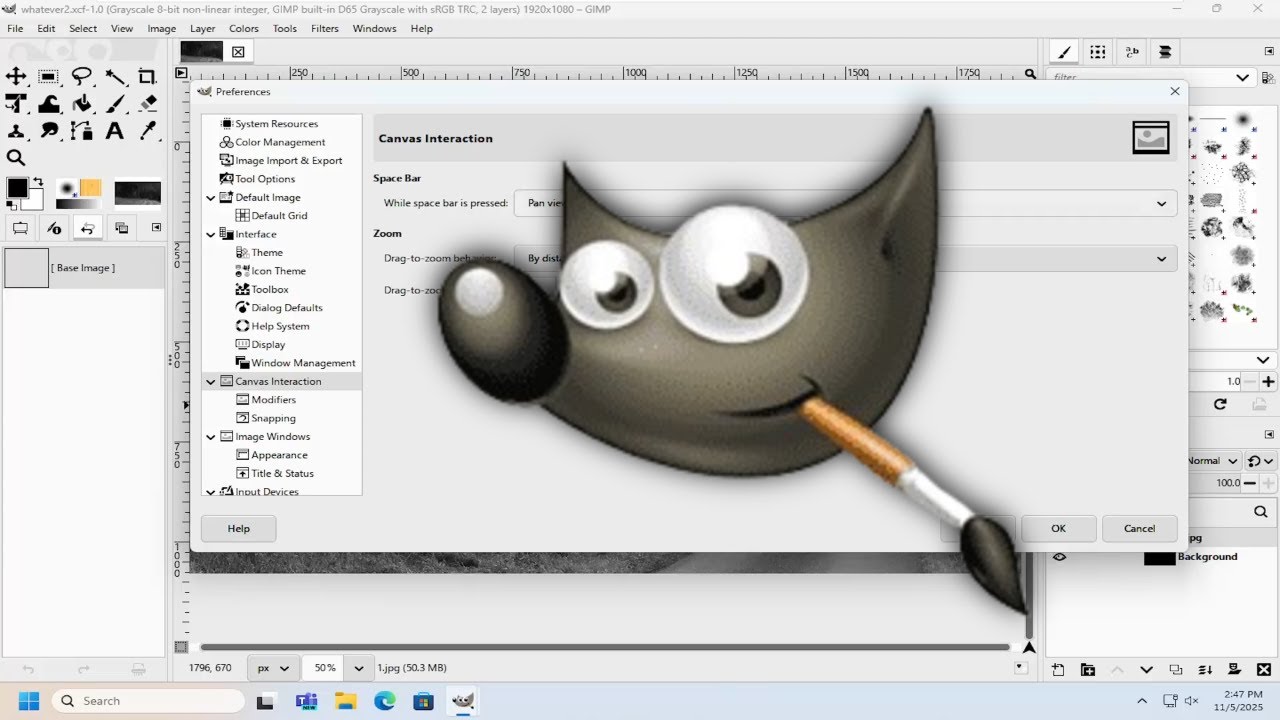The image size is (1280, 720).
Task: Open the File menu
Action: (15, 29)
